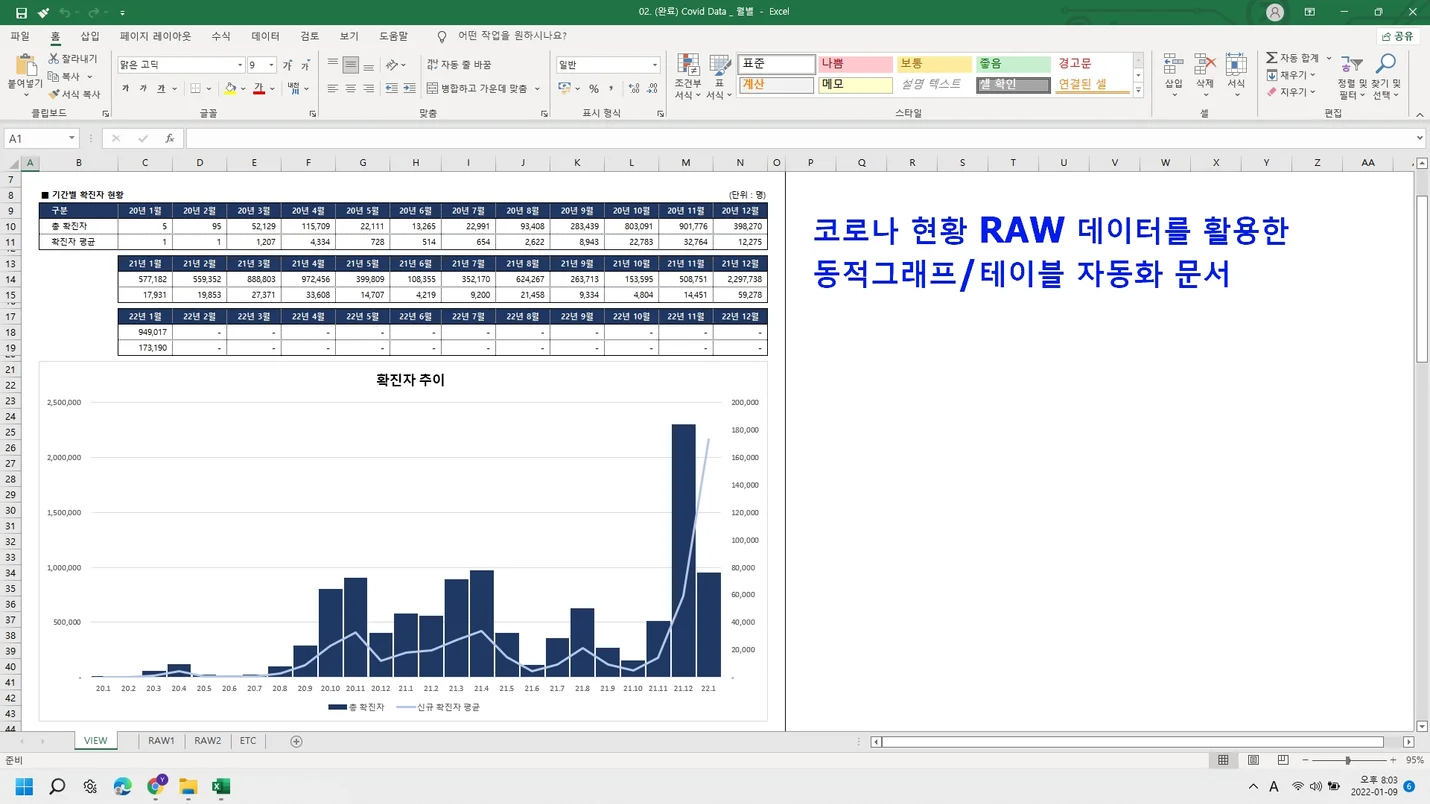1430x804 pixels.
Task: Click the Save icon in the title bar
Action: (x=22, y=13)
